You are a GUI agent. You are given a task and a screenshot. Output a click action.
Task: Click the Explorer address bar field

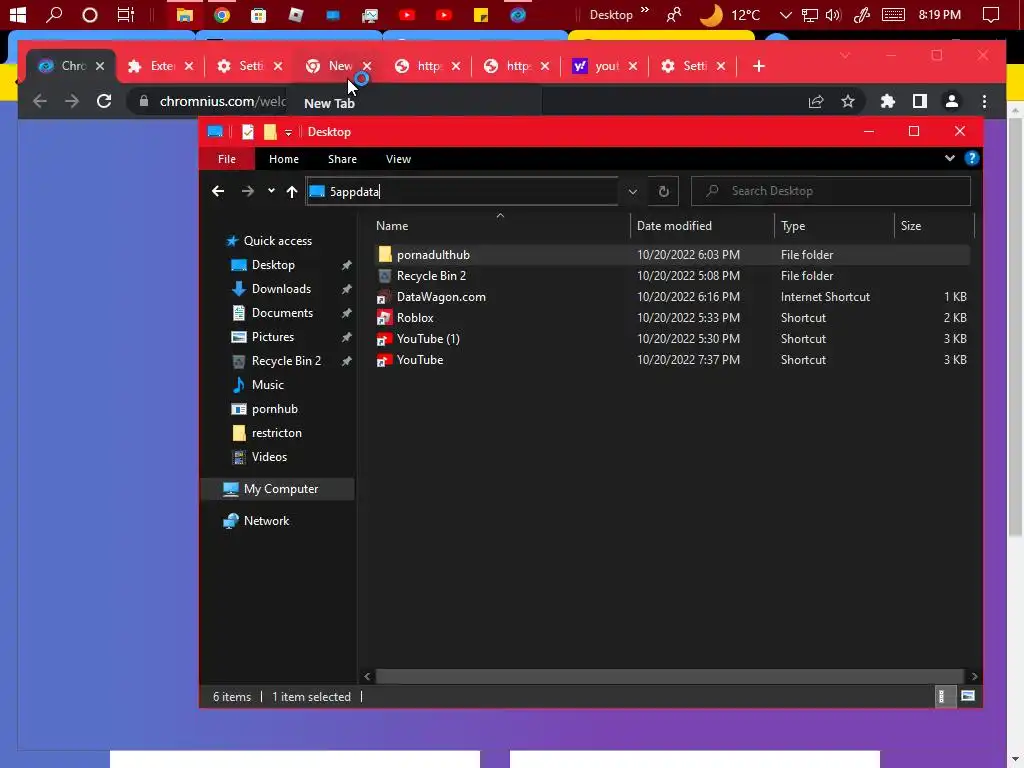(x=462, y=191)
